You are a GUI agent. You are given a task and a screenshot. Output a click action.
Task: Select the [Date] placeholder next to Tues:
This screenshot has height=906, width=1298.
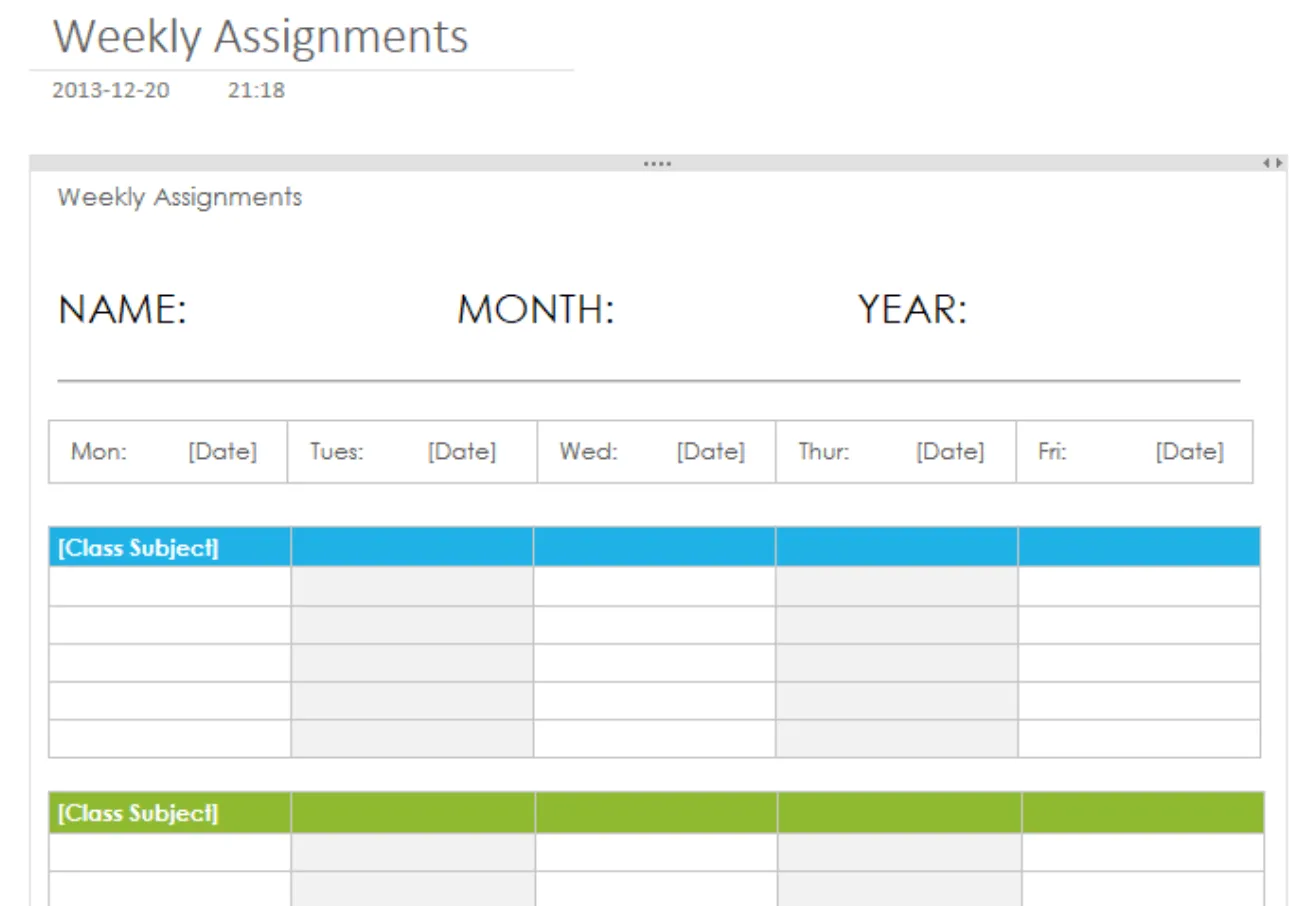(x=462, y=452)
